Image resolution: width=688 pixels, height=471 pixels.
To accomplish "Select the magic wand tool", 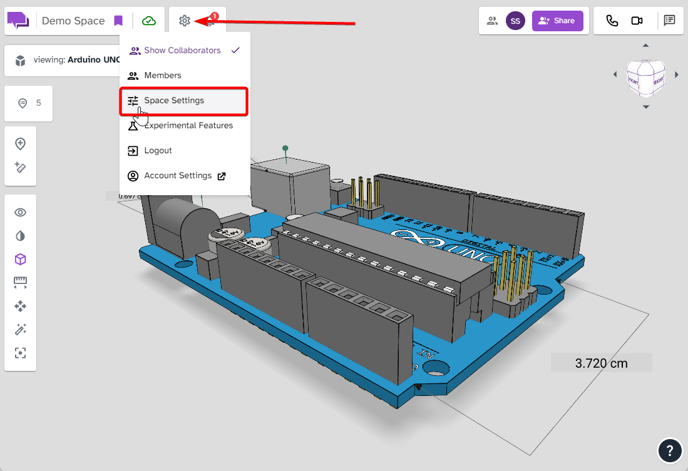I will (20, 329).
